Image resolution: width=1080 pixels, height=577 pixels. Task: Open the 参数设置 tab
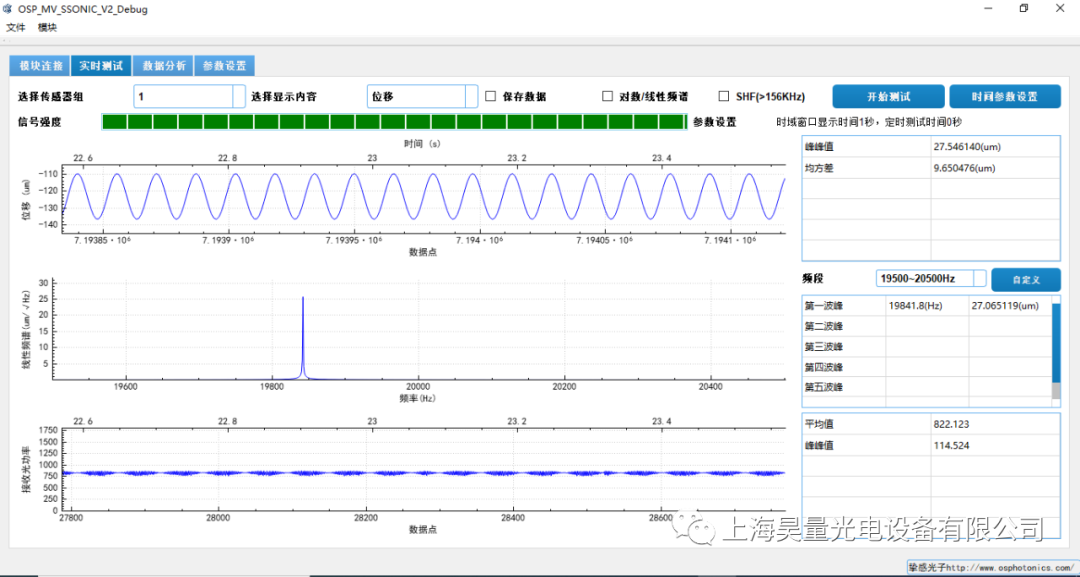point(224,64)
